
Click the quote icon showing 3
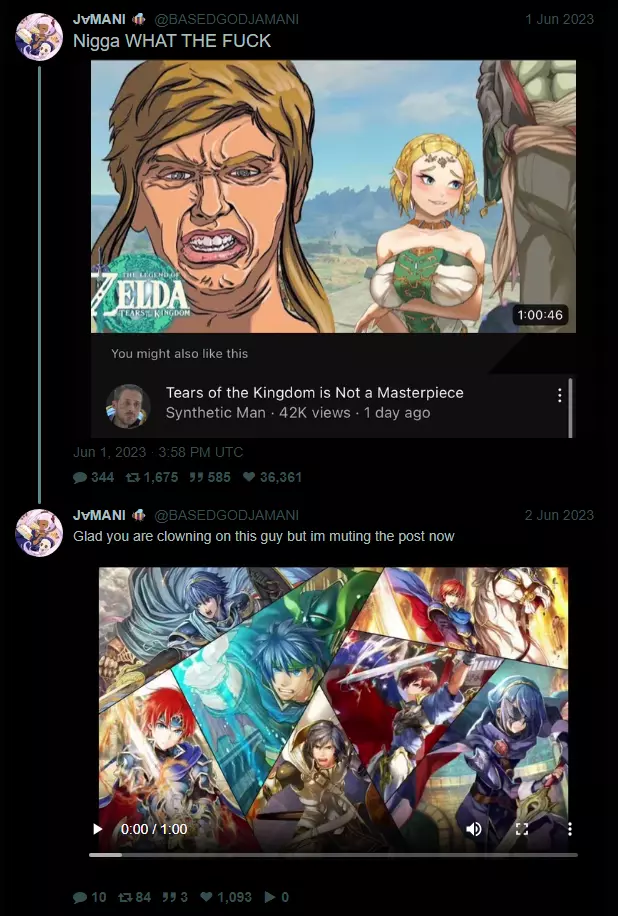166,897
